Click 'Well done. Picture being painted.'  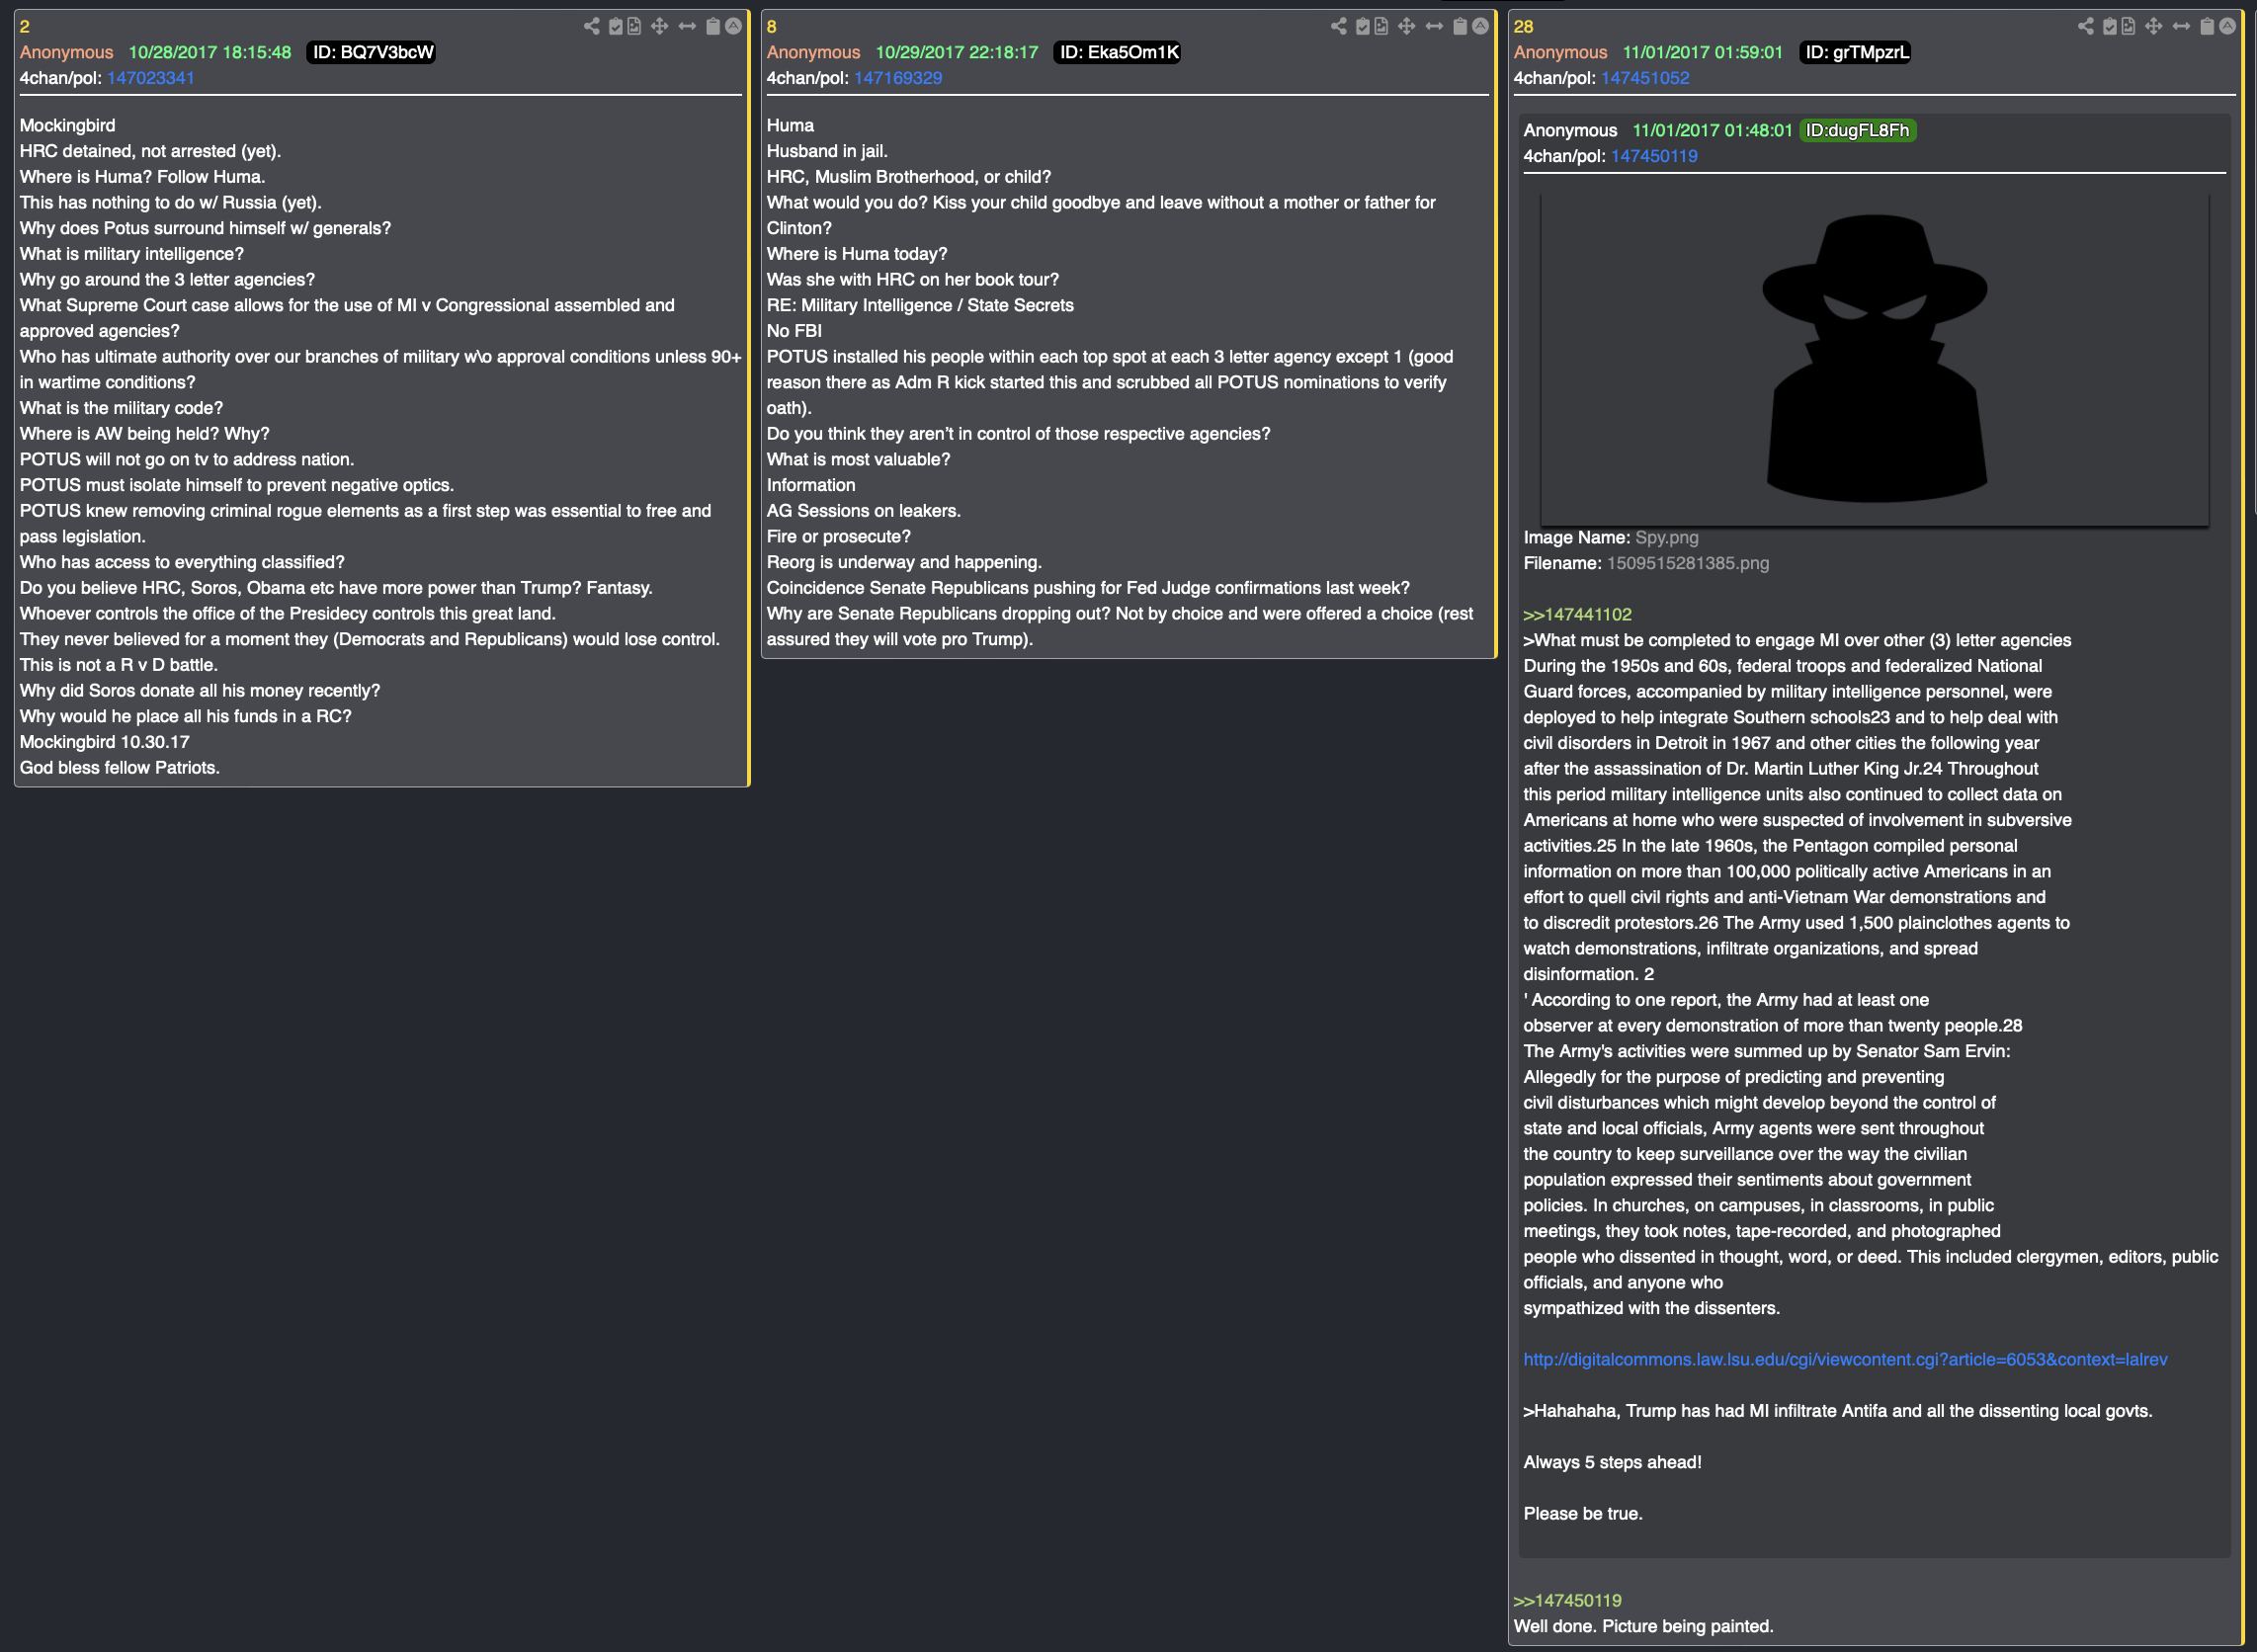[x=1643, y=1627]
